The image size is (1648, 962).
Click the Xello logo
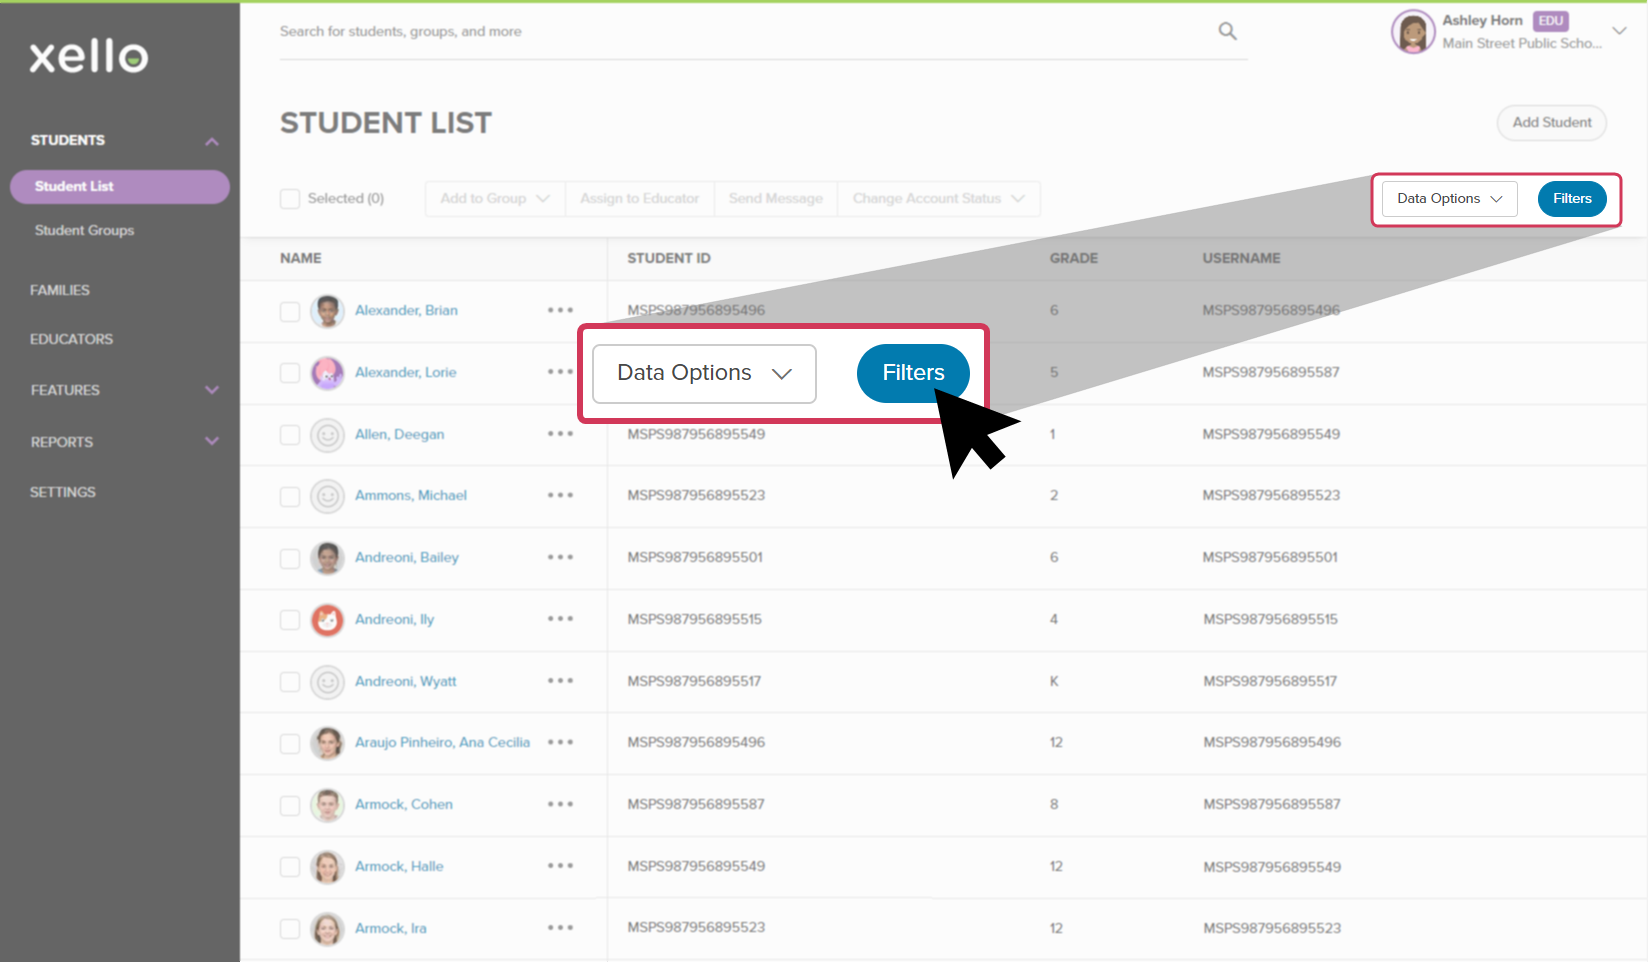(x=89, y=57)
